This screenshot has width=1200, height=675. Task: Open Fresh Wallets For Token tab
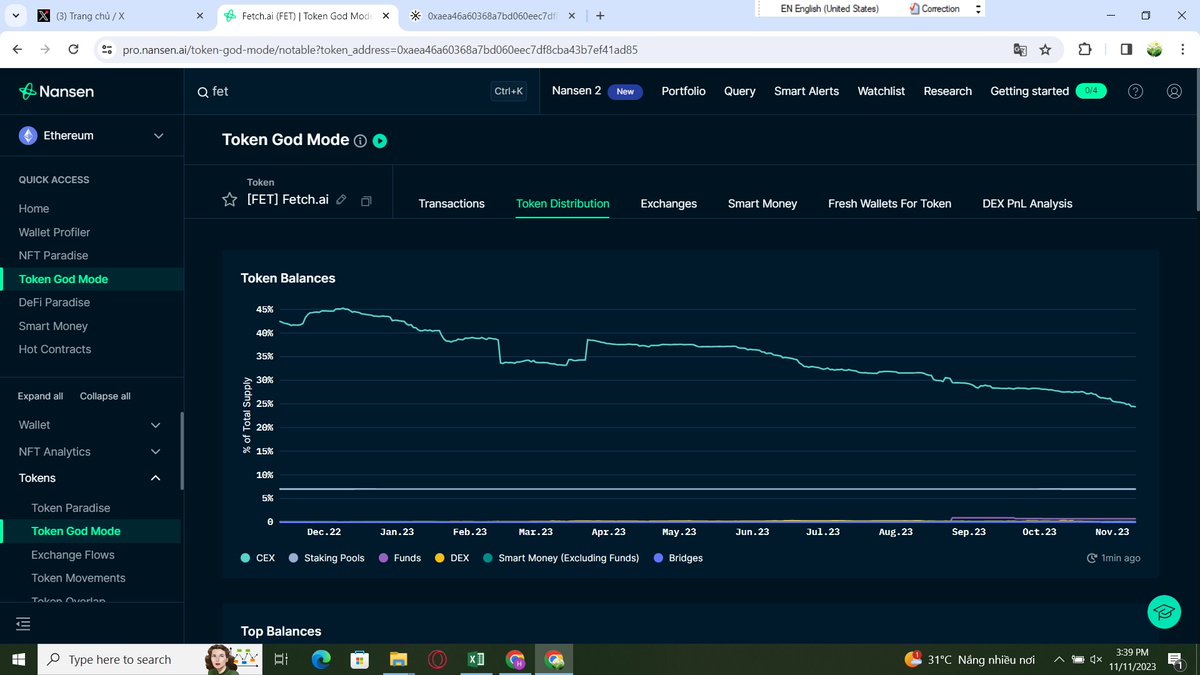tap(889, 203)
